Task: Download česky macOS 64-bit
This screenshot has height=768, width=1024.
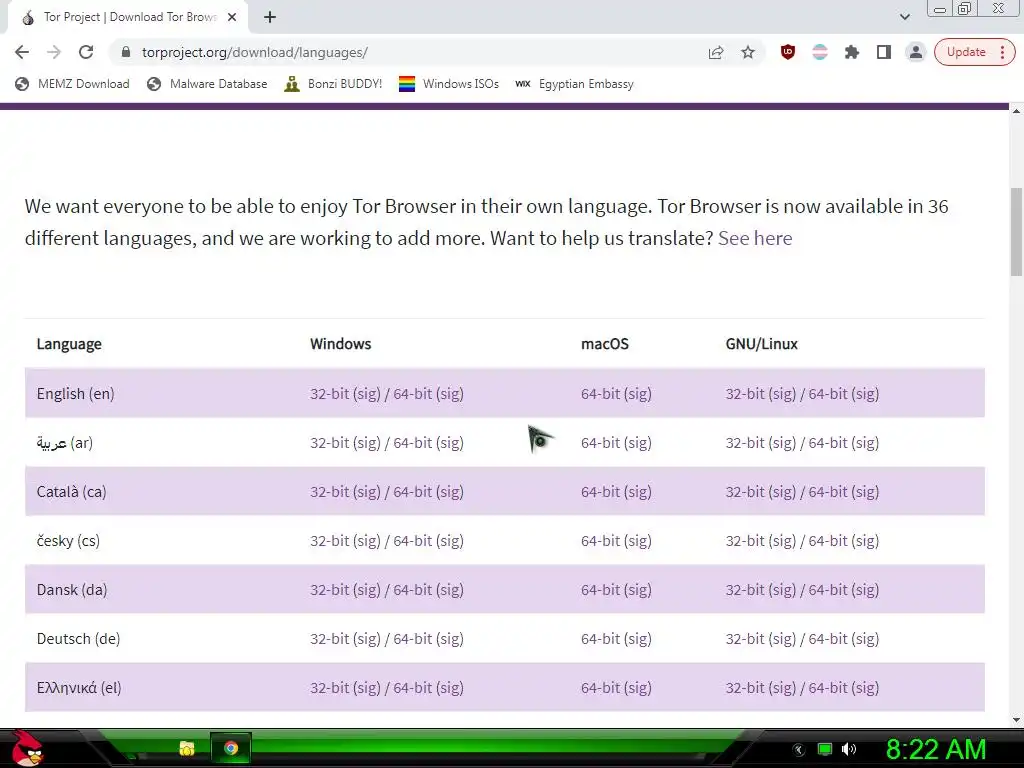Action: pos(601,541)
